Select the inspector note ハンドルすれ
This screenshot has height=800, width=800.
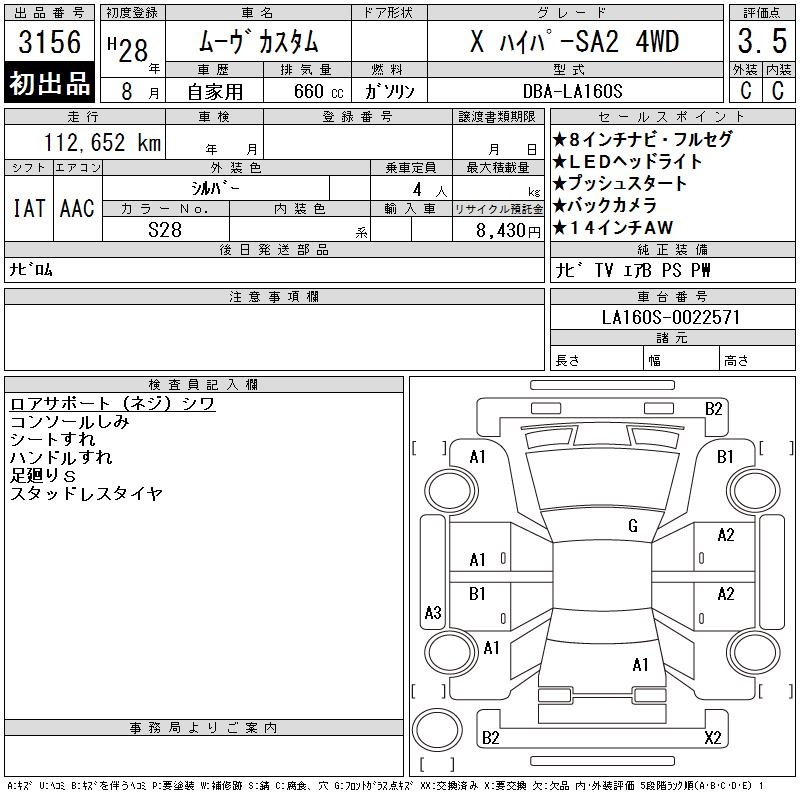[x=61, y=457]
